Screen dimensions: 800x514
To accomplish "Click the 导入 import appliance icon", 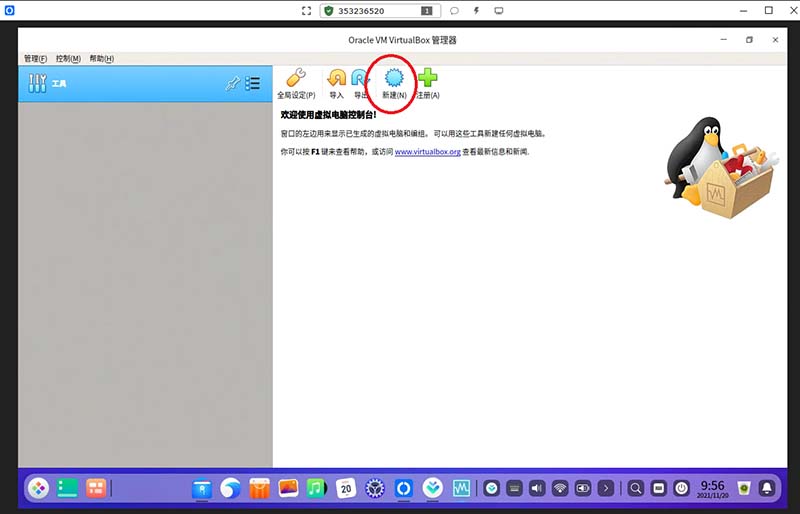I will tap(336, 83).
